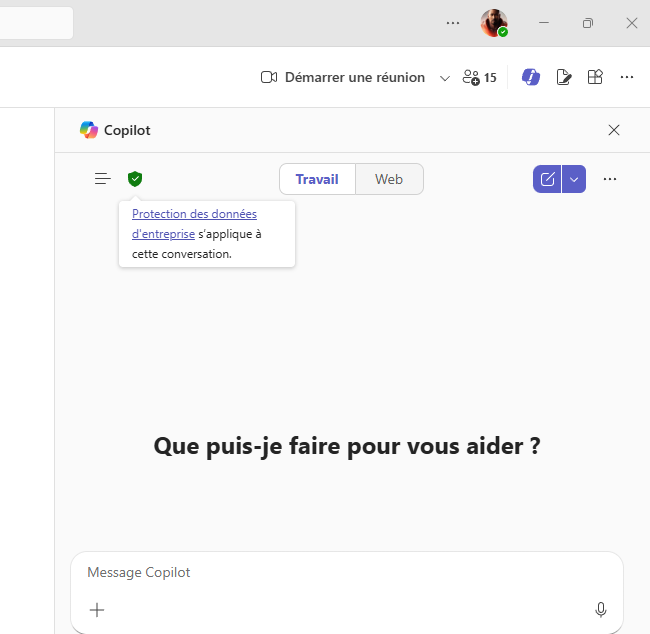Click Démarrer une réunion button
This screenshot has width=650, height=634.
click(x=343, y=77)
